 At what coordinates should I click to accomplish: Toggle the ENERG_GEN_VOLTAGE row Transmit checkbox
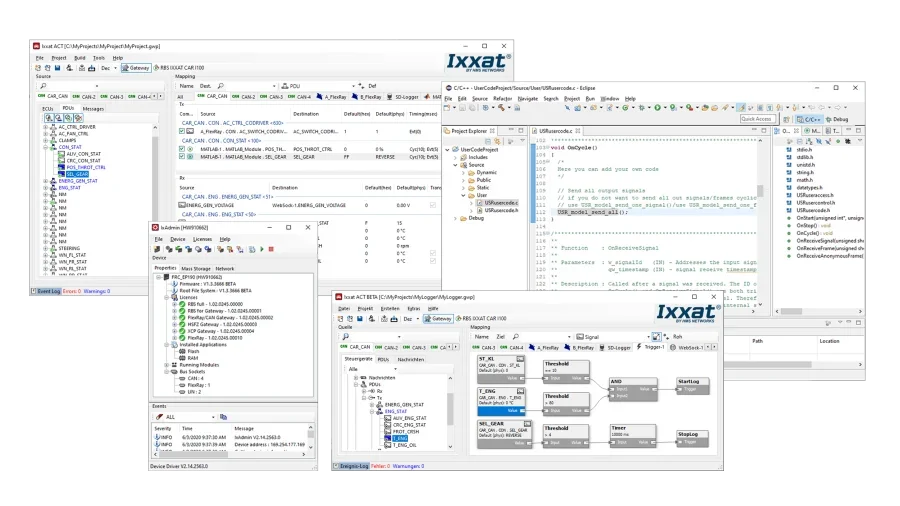433,205
